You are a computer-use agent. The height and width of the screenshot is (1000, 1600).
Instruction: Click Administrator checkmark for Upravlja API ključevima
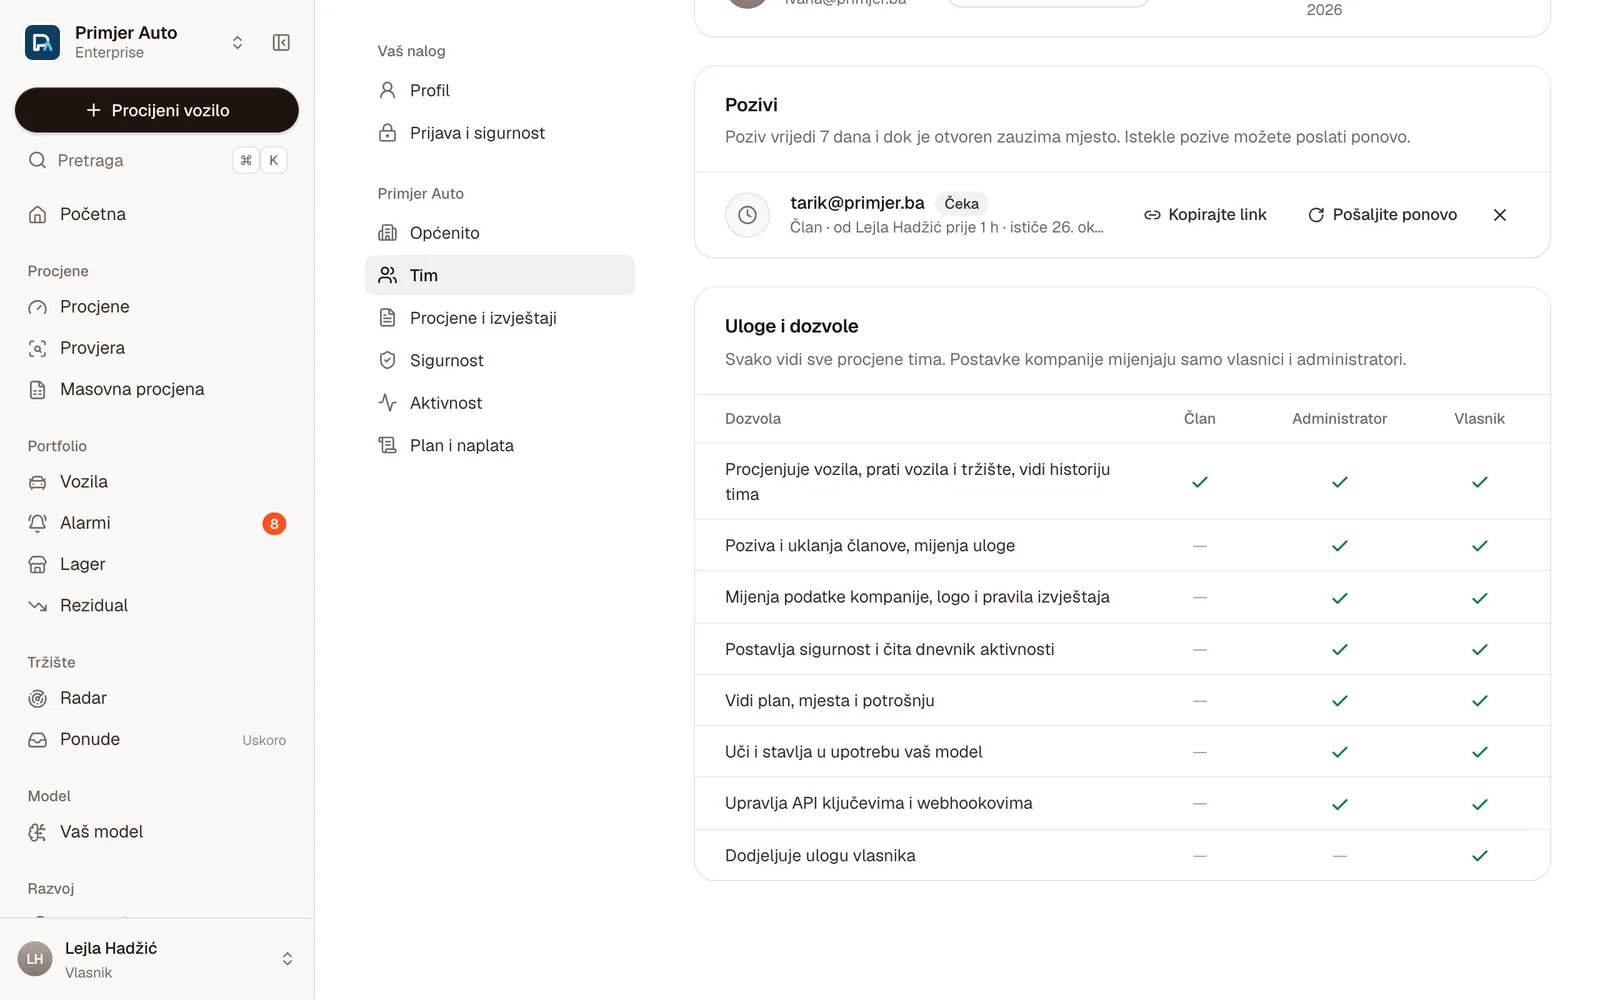click(x=1340, y=804)
